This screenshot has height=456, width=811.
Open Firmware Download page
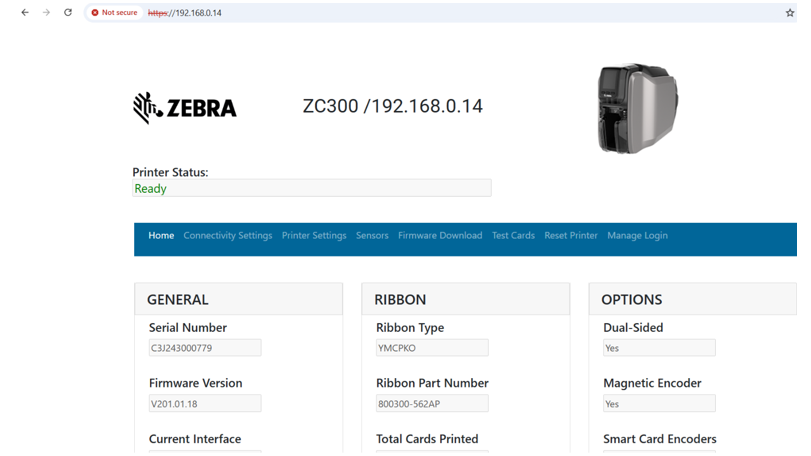coord(440,236)
